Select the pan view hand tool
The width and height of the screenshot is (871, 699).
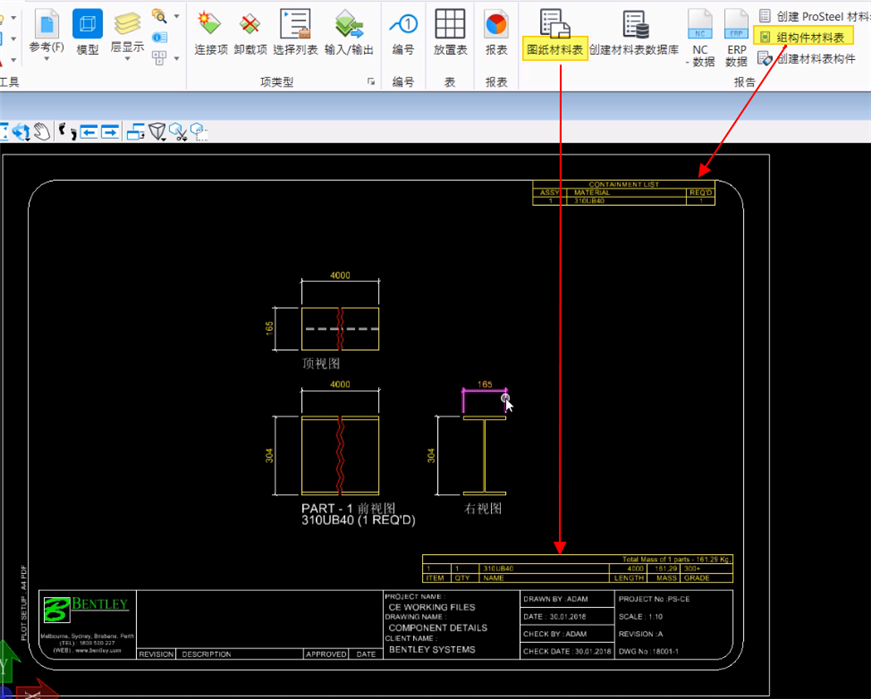click(x=40, y=131)
